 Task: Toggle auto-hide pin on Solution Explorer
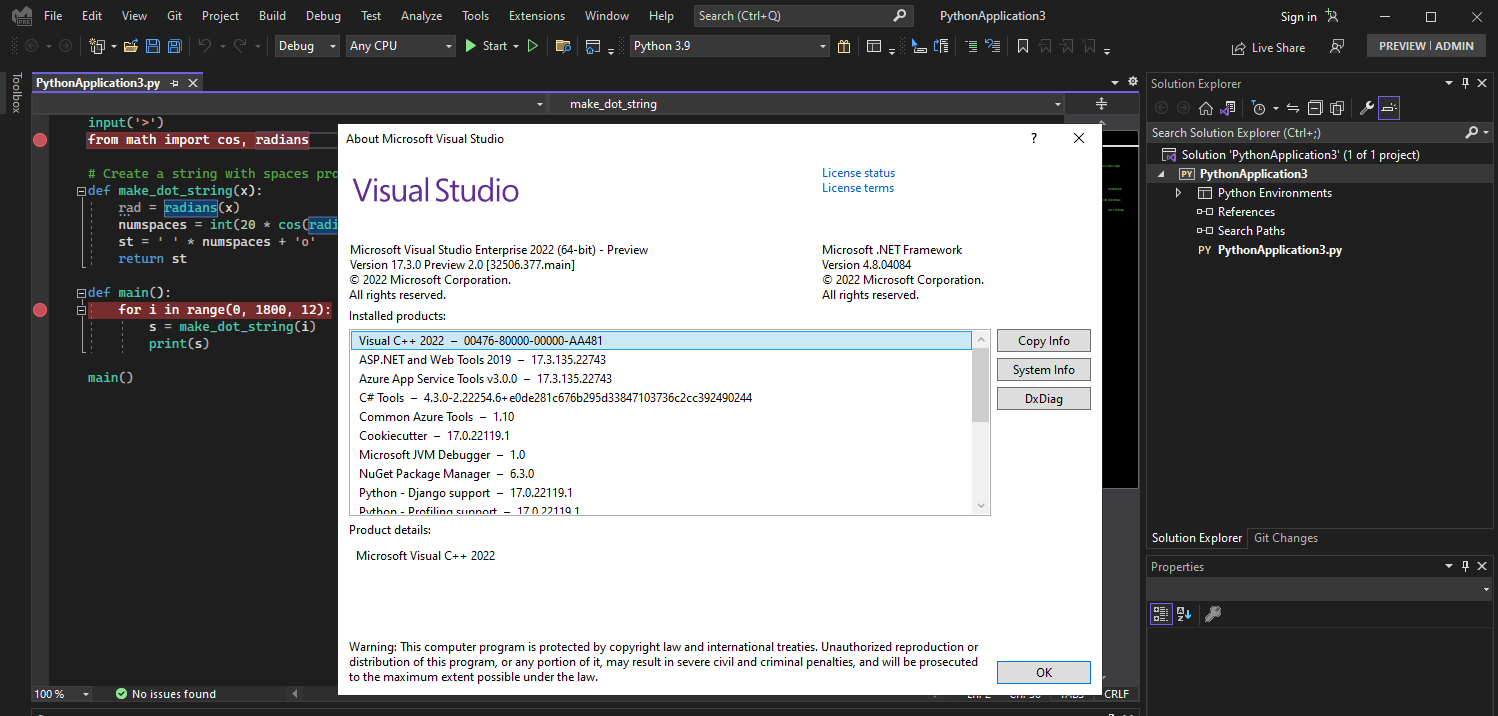click(1465, 84)
